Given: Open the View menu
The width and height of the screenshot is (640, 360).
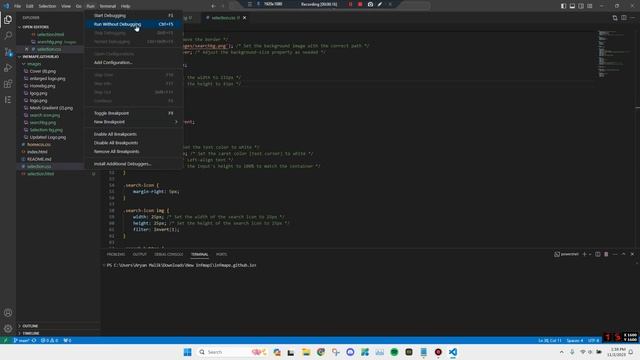Looking at the screenshot, I should click(66, 6).
